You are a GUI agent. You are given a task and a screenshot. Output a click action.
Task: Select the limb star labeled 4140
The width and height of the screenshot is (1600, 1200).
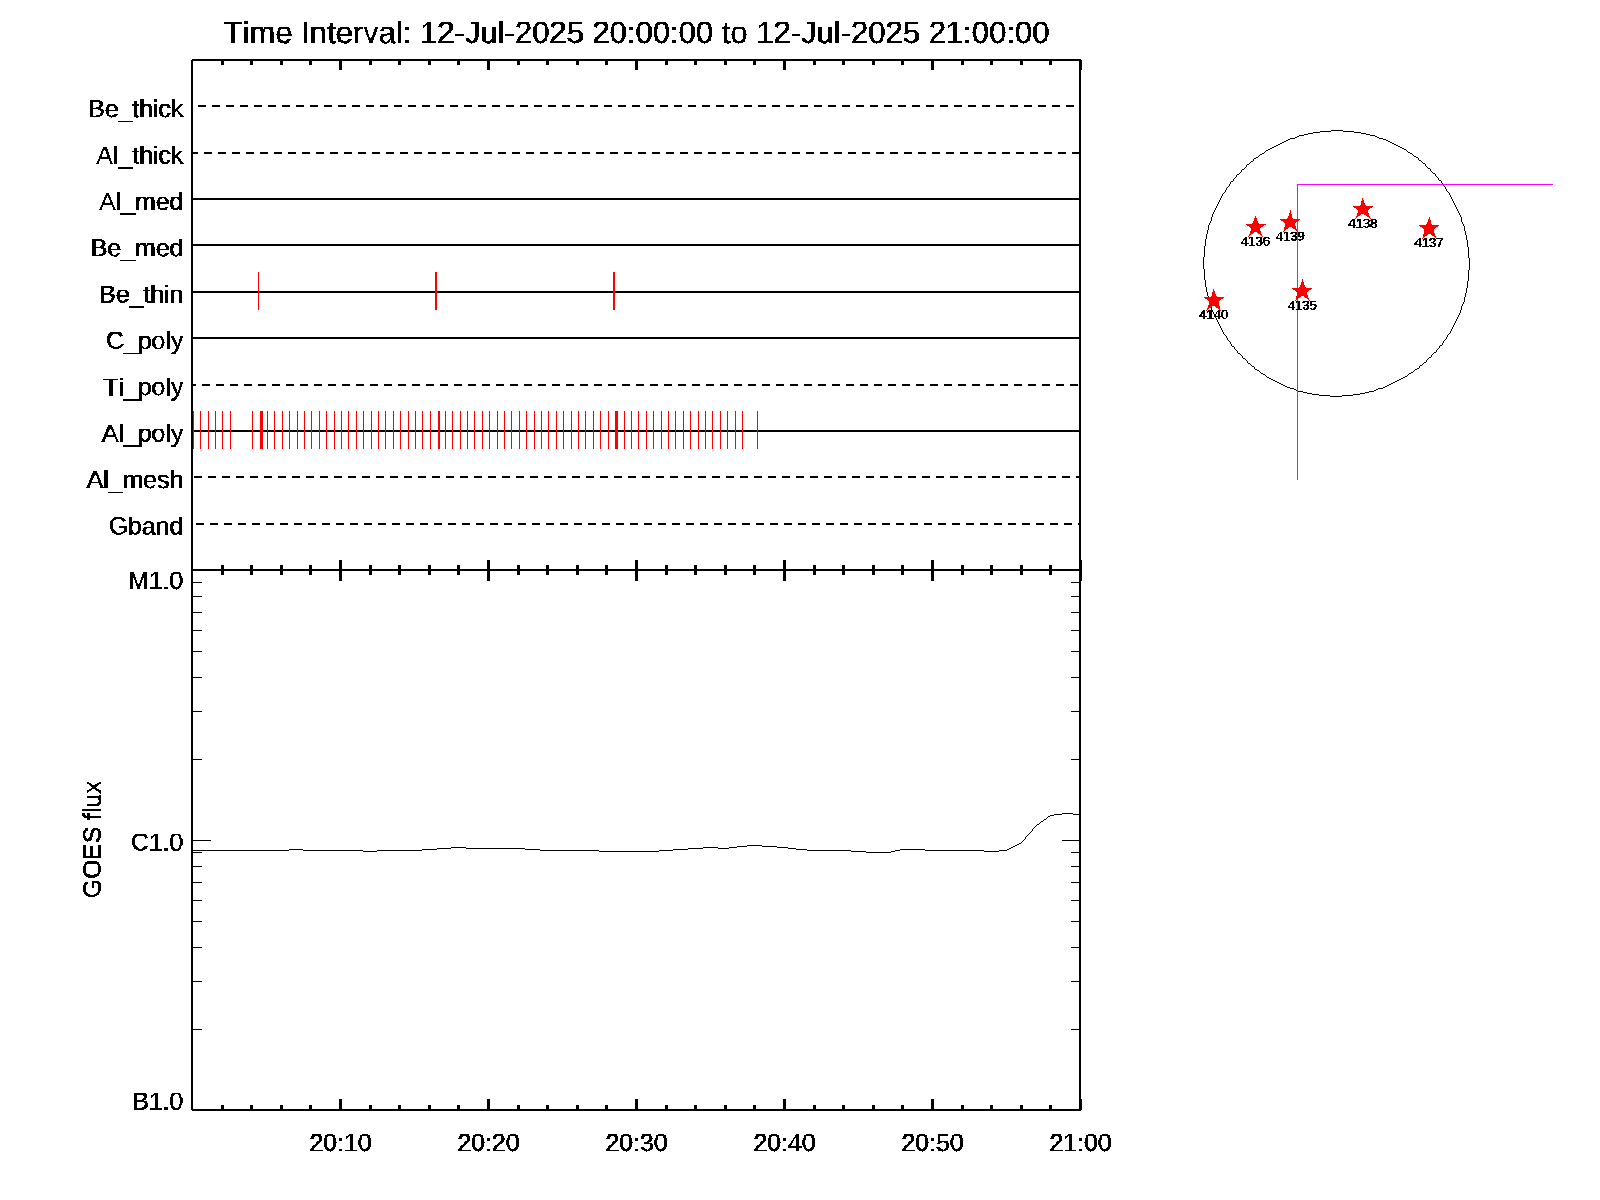[1213, 300]
